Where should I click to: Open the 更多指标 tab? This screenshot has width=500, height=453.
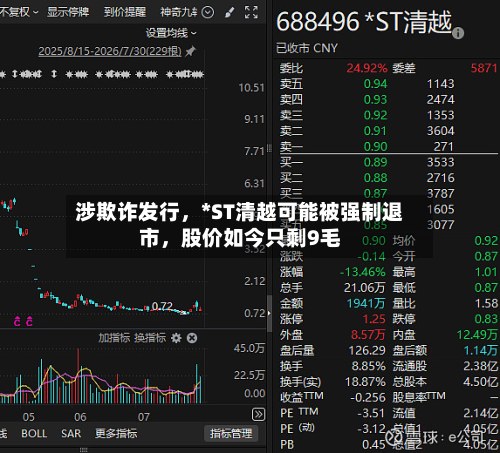click(116, 433)
